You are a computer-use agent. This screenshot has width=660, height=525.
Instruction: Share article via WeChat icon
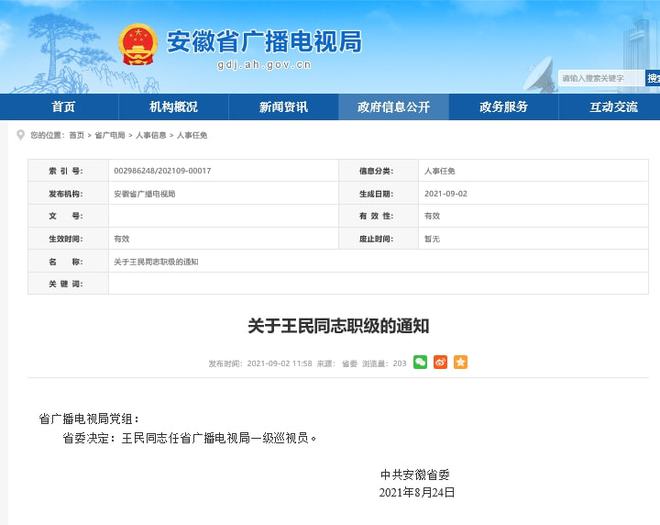coord(420,362)
